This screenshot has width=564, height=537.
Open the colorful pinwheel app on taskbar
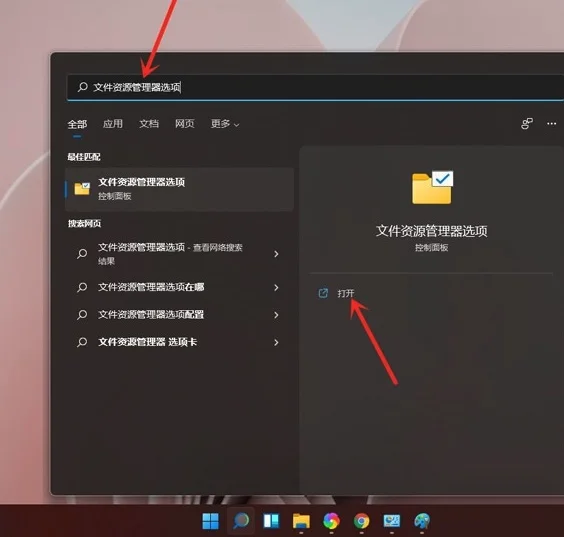(x=331, y=521)
